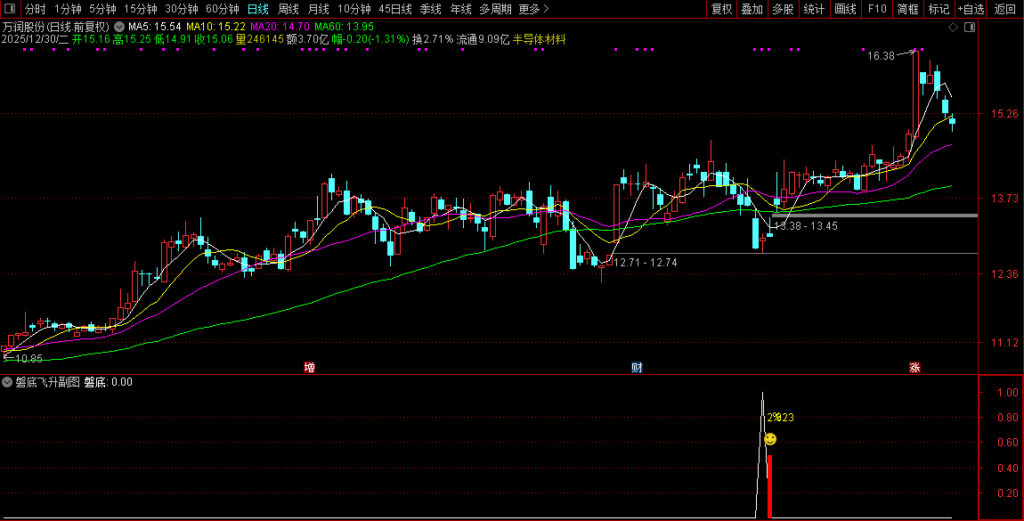
Task: Click the panel toggle icon at top-left
Action: click(x=10, y=9)
